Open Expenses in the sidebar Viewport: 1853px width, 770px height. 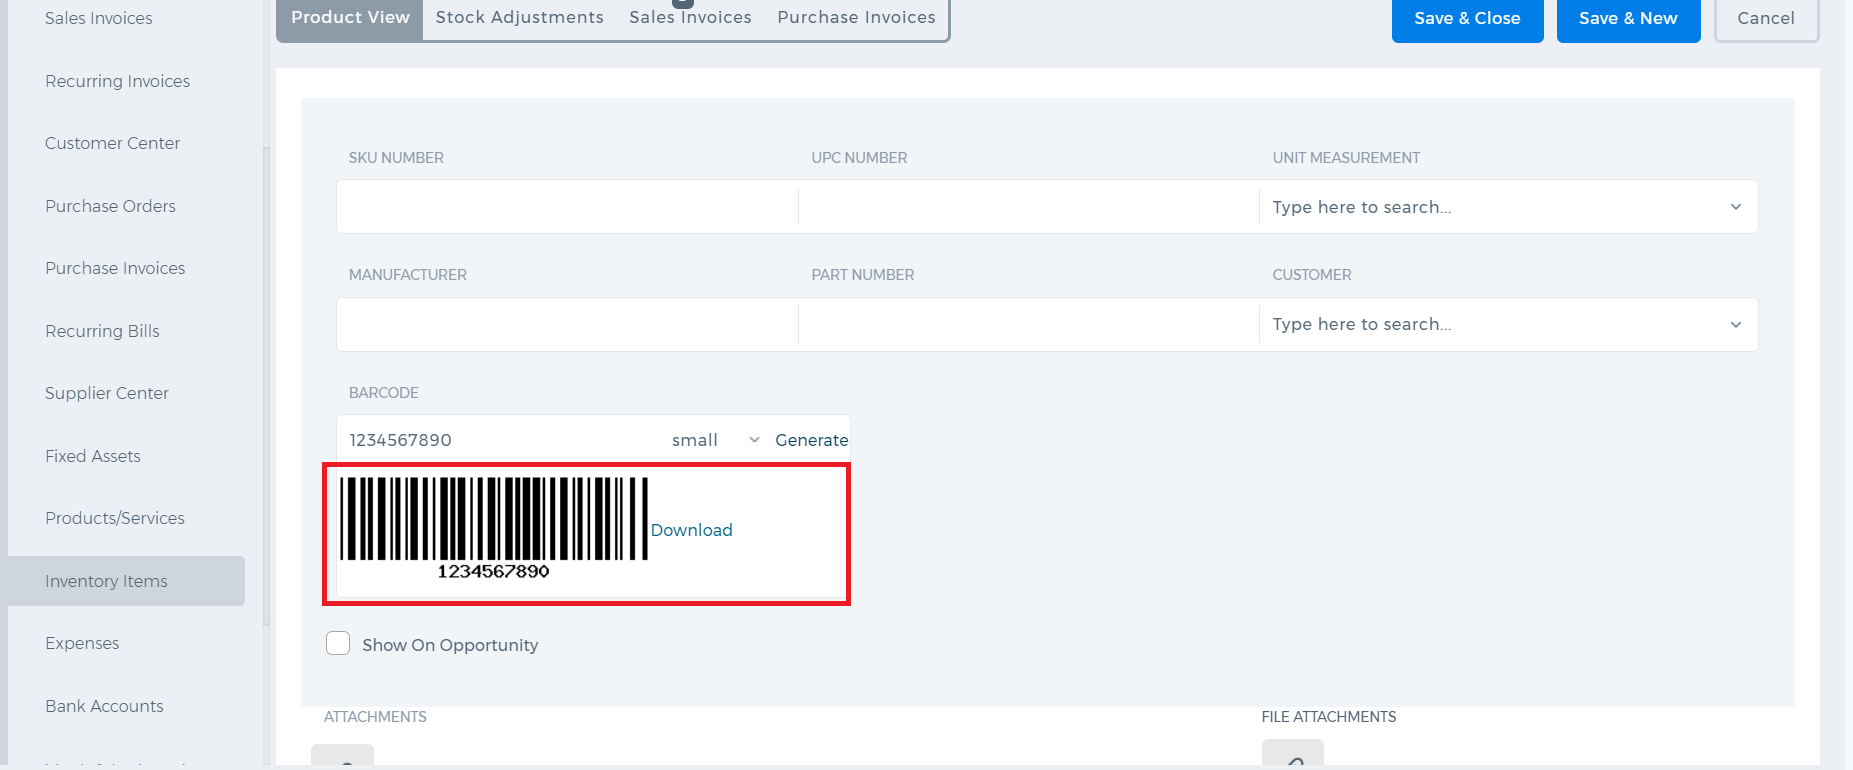tap(82, 643)
